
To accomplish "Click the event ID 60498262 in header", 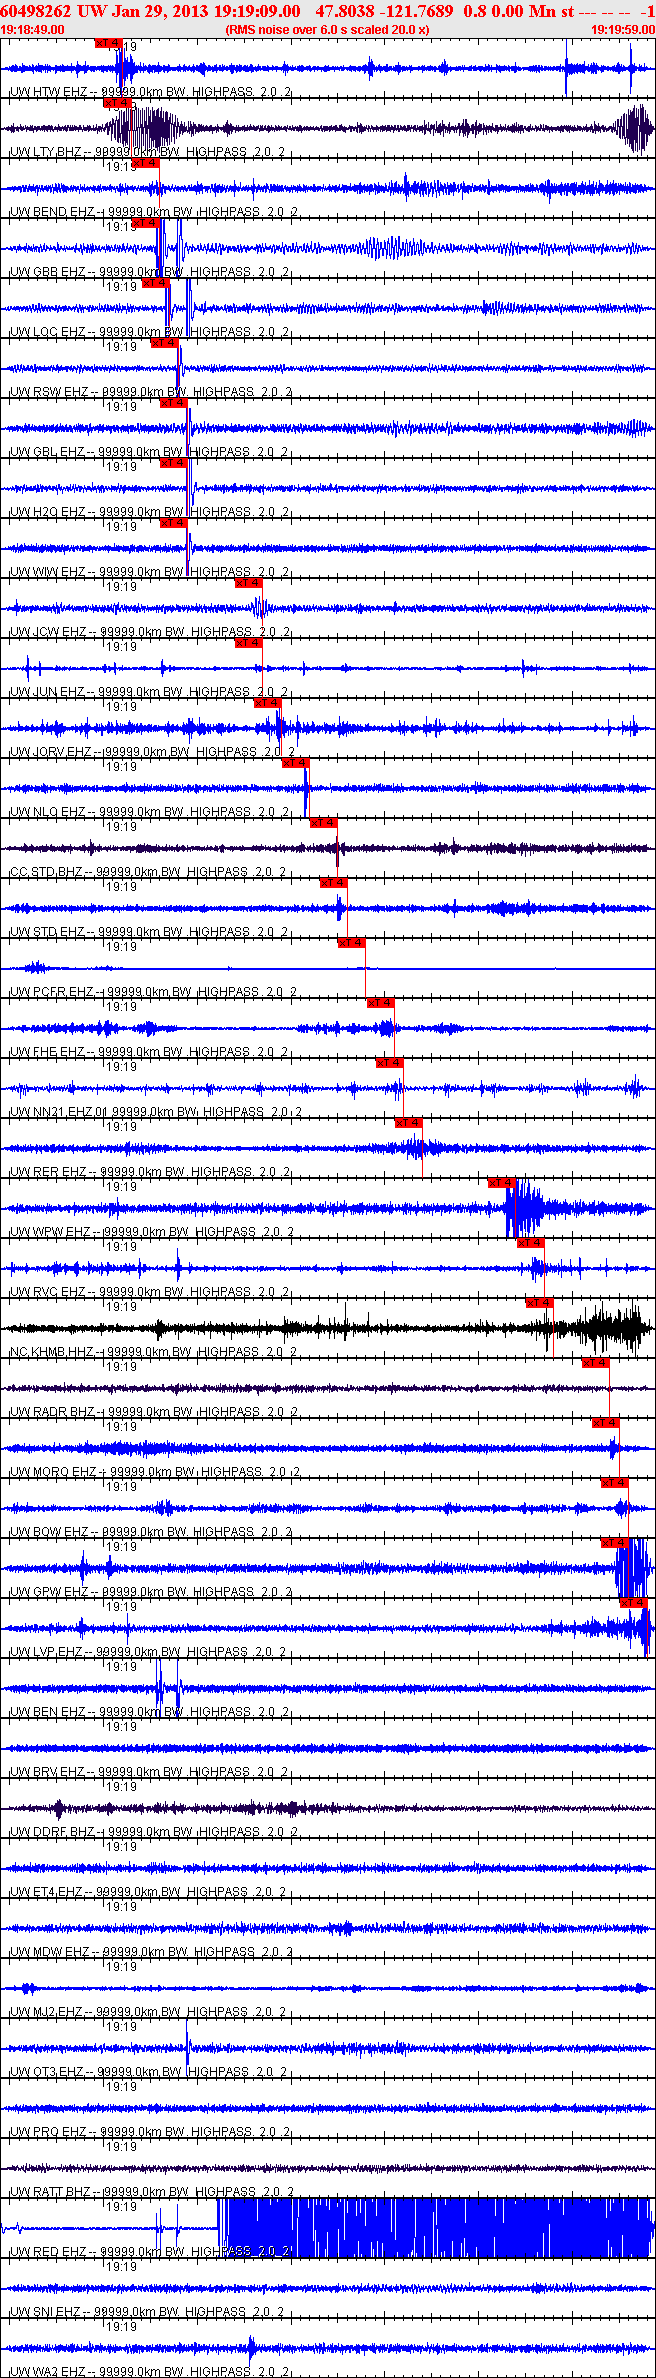I will 35,10.
